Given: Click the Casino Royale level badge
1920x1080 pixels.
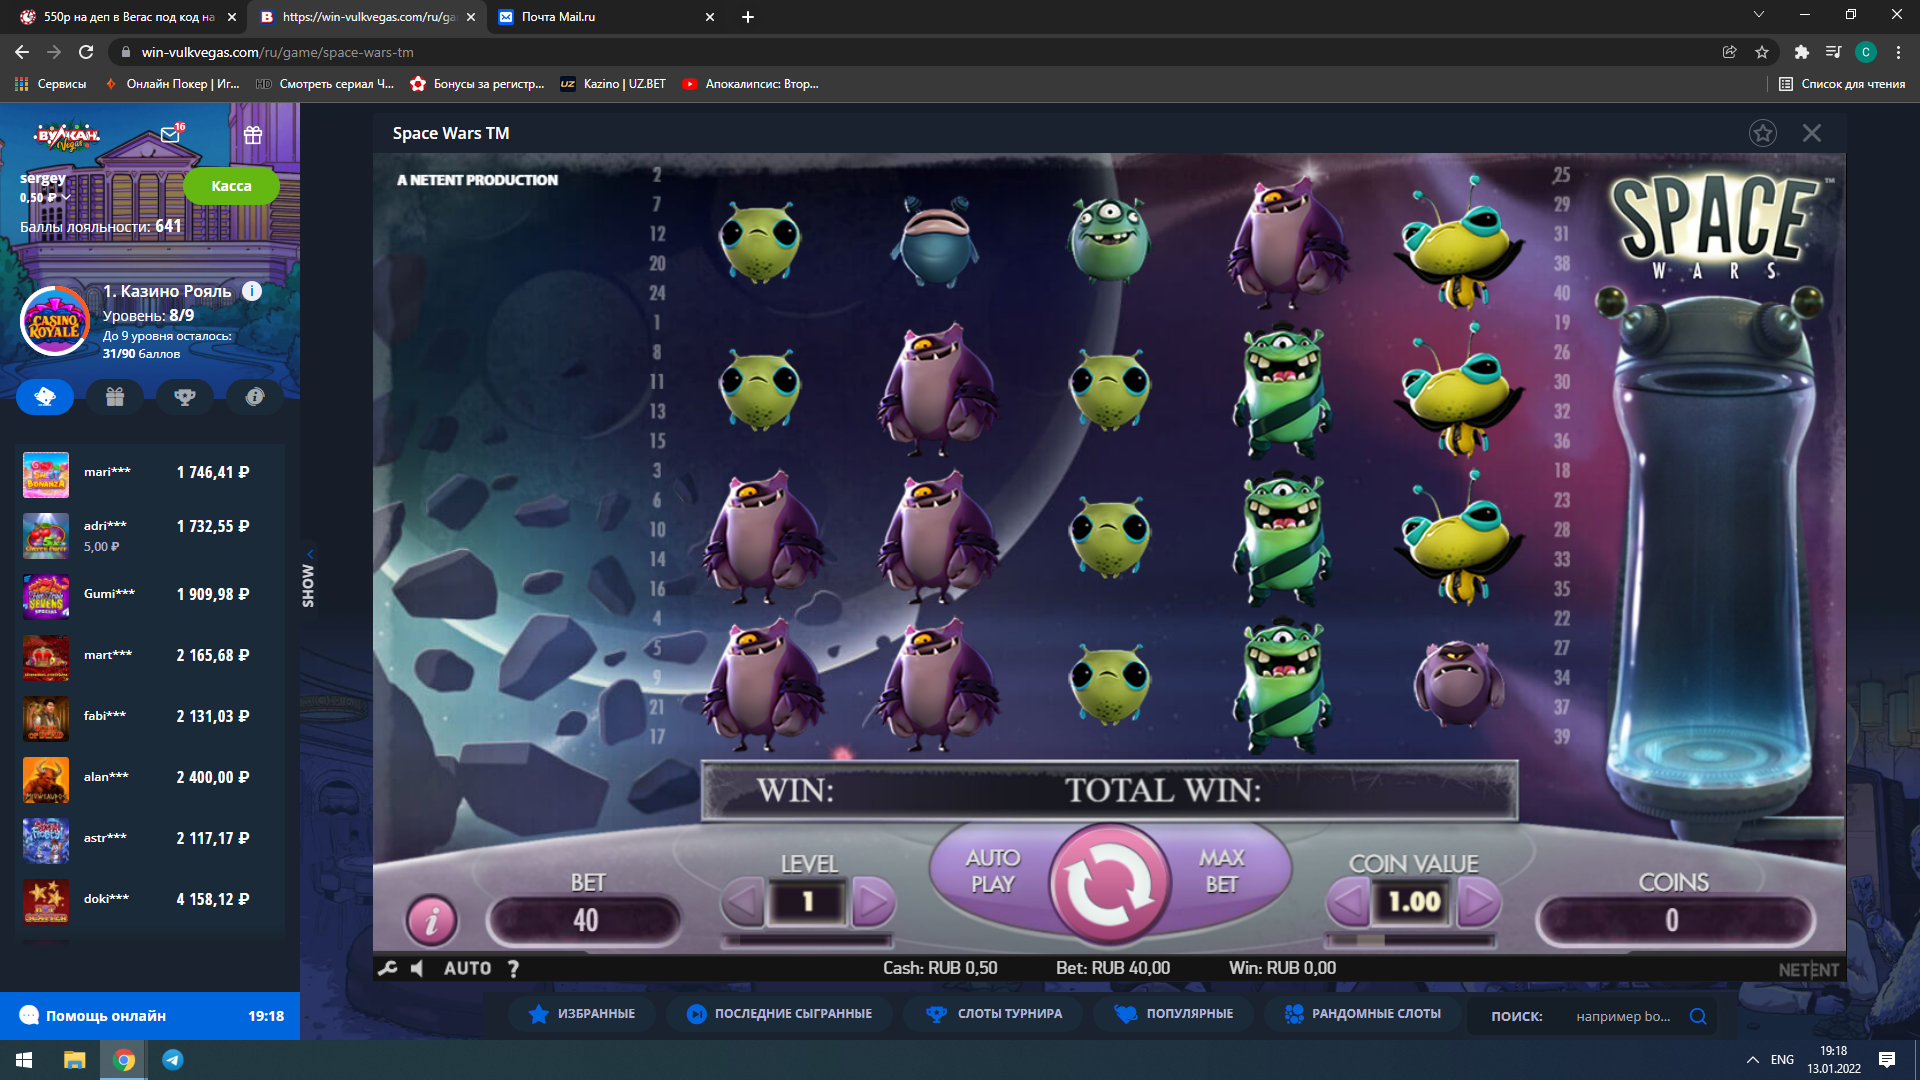Looking at the screenshot, I should (x=55, y=321).
